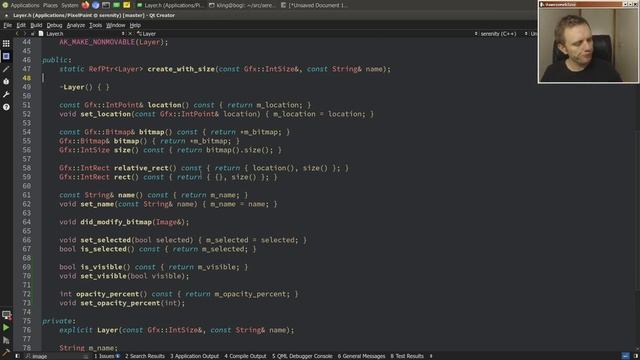Expand the output panes selector arrows
Image resolution: width=640 pixels, height=360 pixels.
point(431,356)
